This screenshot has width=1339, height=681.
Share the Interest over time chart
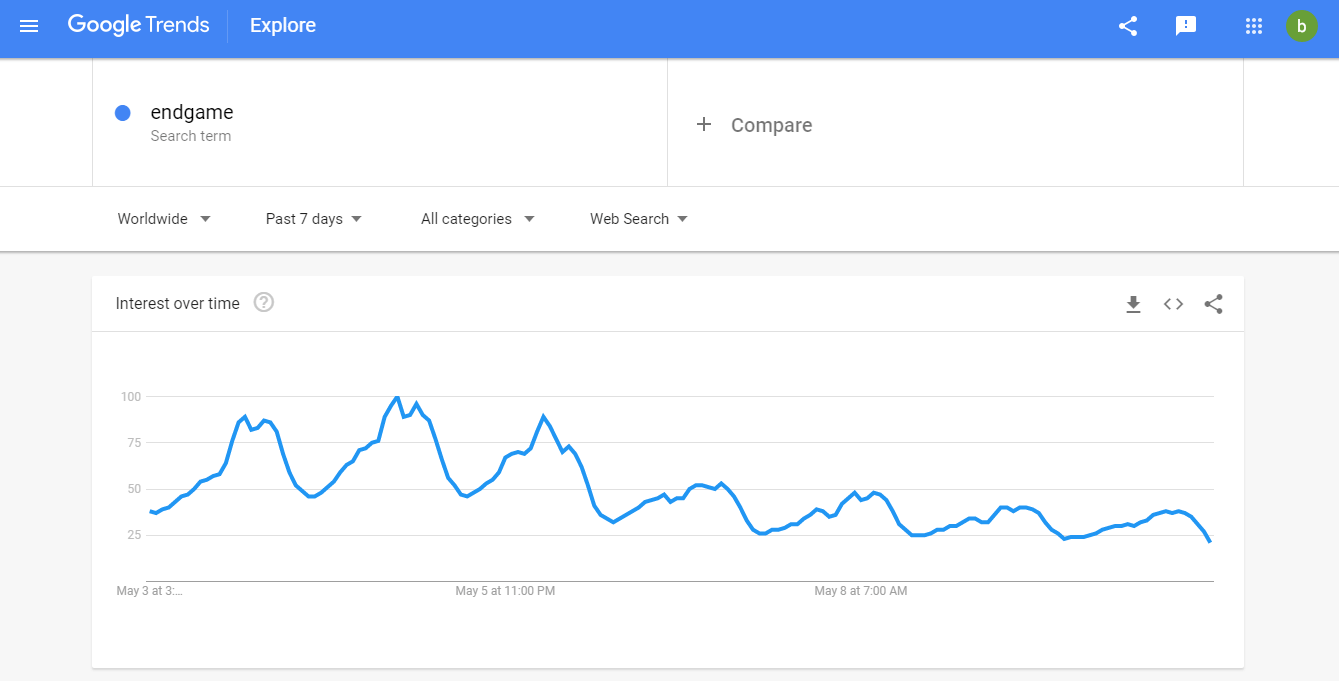(x=1213, y=304)
